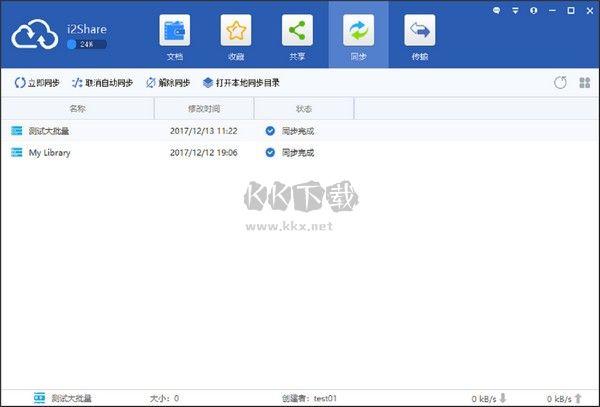Sort by the 修改时间 (Modified time) column
Screen dimensions: 600x407
(x=203, y=108)
